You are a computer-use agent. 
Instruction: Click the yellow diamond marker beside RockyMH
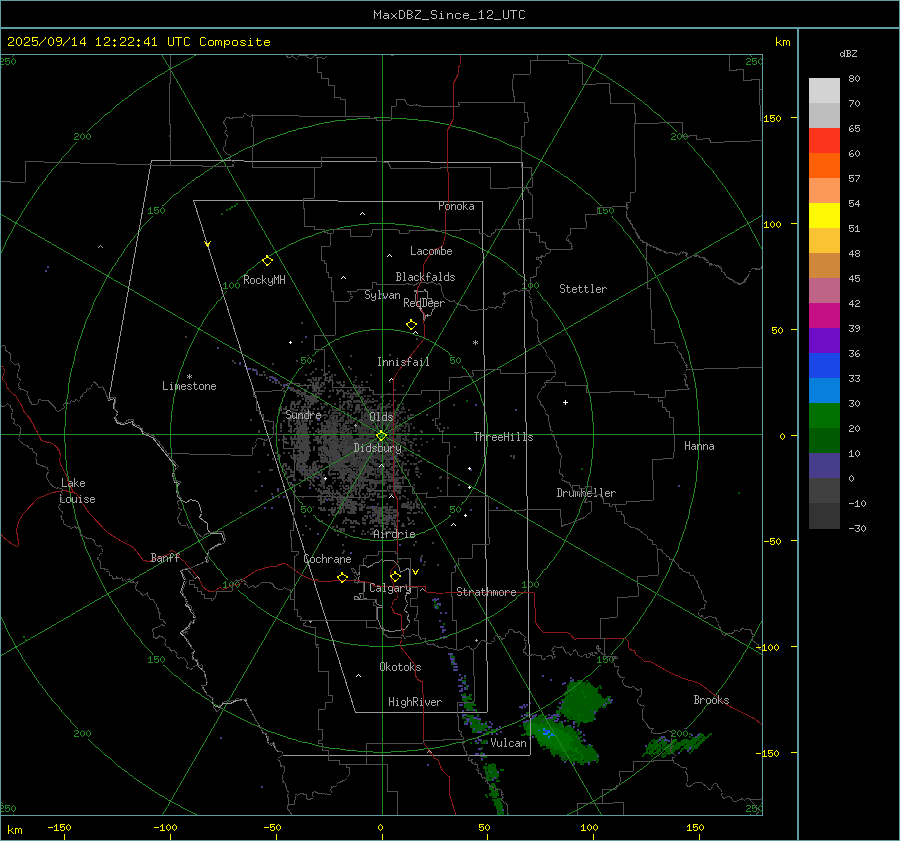coord(267,261)
